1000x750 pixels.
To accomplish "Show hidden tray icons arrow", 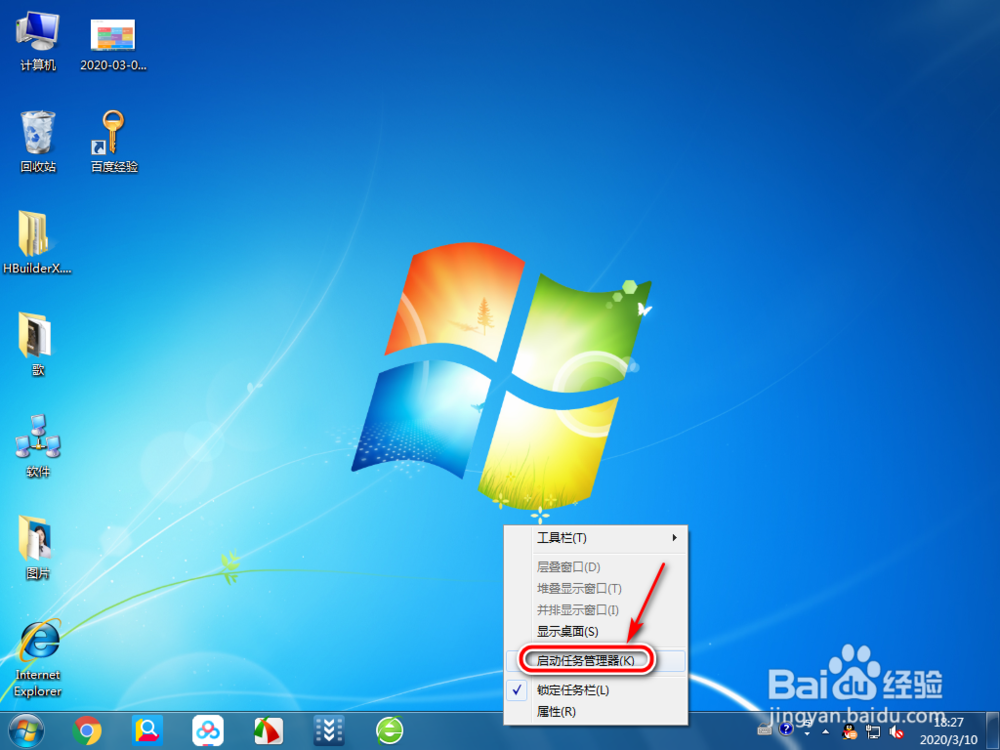I will pos(826,732).
